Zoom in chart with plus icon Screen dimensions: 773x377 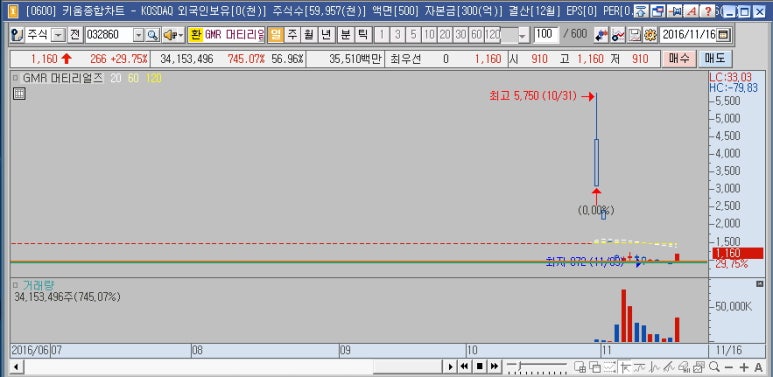744,367
